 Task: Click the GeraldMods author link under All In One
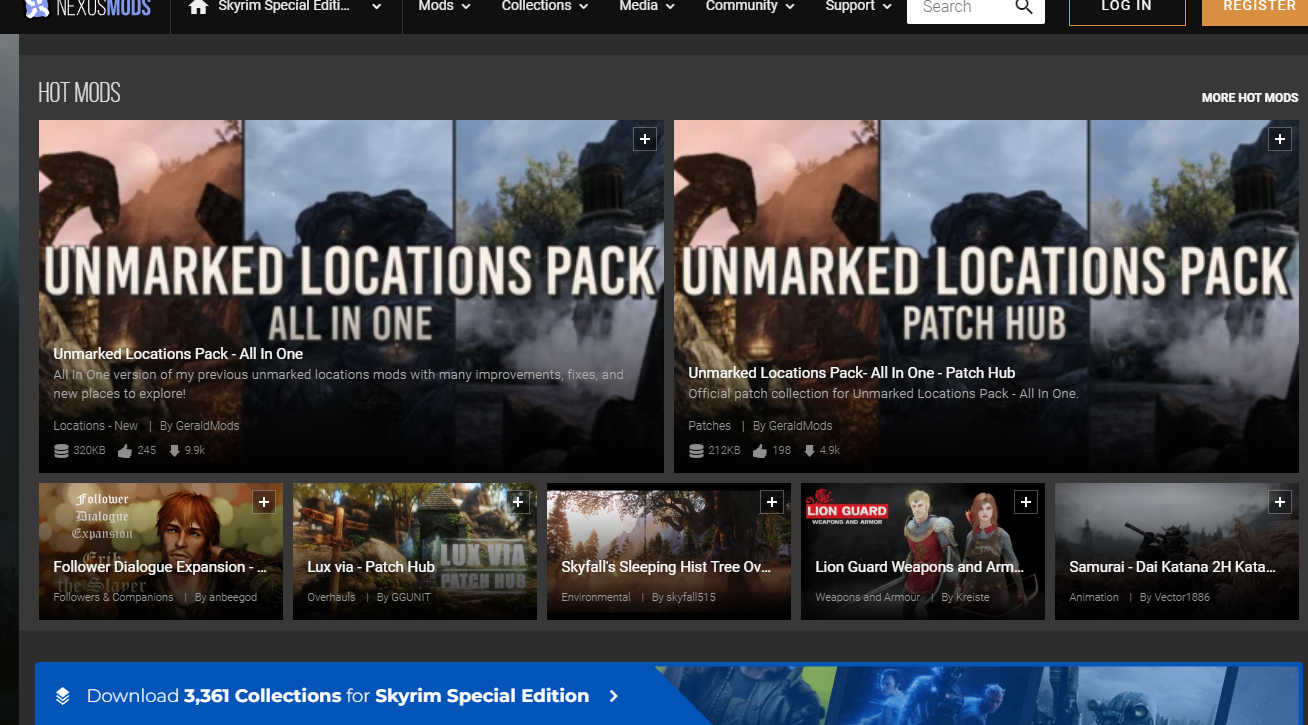(x=207, y=426)
